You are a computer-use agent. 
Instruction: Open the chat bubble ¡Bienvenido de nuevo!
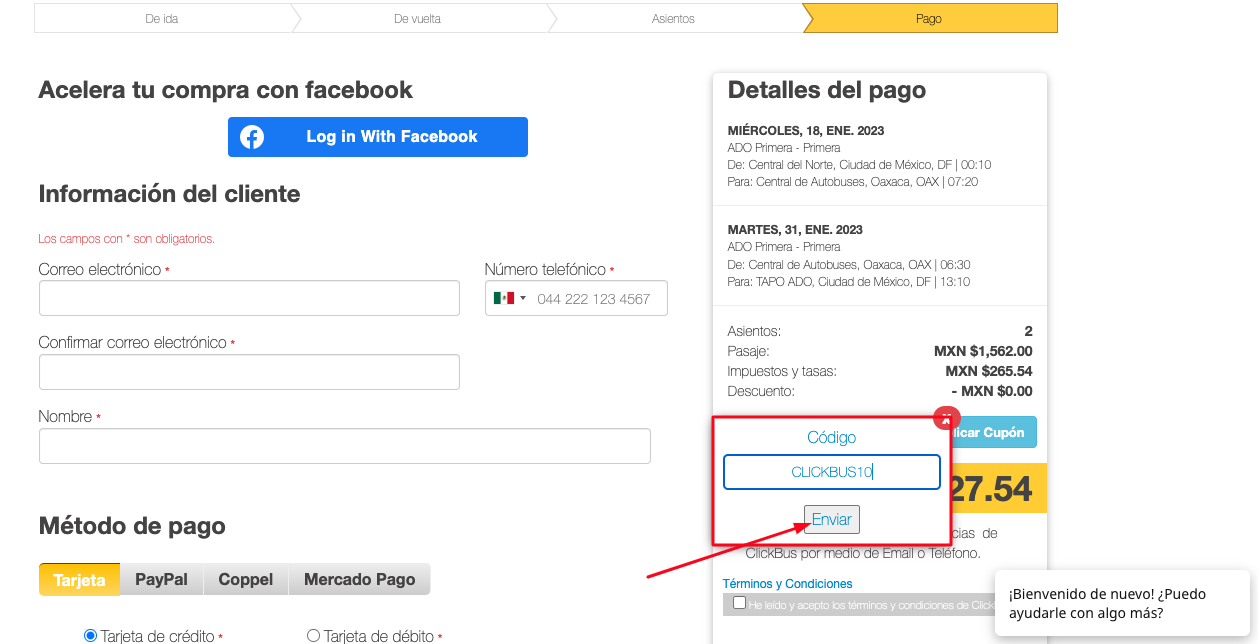tap(1122, 603)
